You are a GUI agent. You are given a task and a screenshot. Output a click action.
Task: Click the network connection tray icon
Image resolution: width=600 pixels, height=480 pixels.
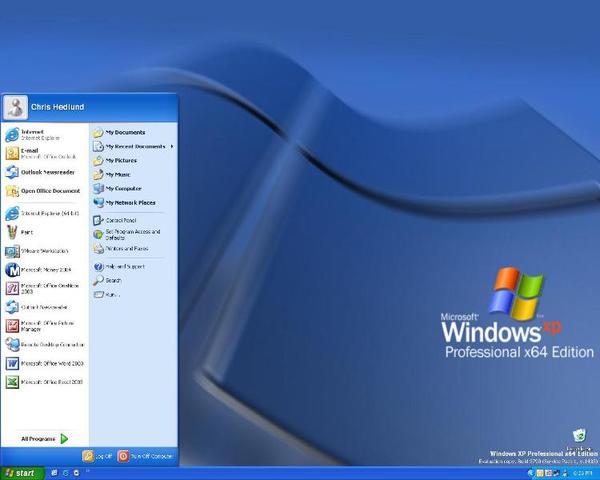coord(557,473)
